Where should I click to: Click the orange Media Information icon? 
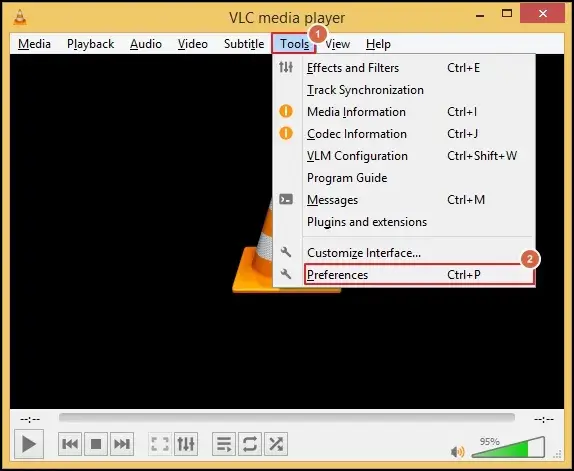[x=286, y=111]
